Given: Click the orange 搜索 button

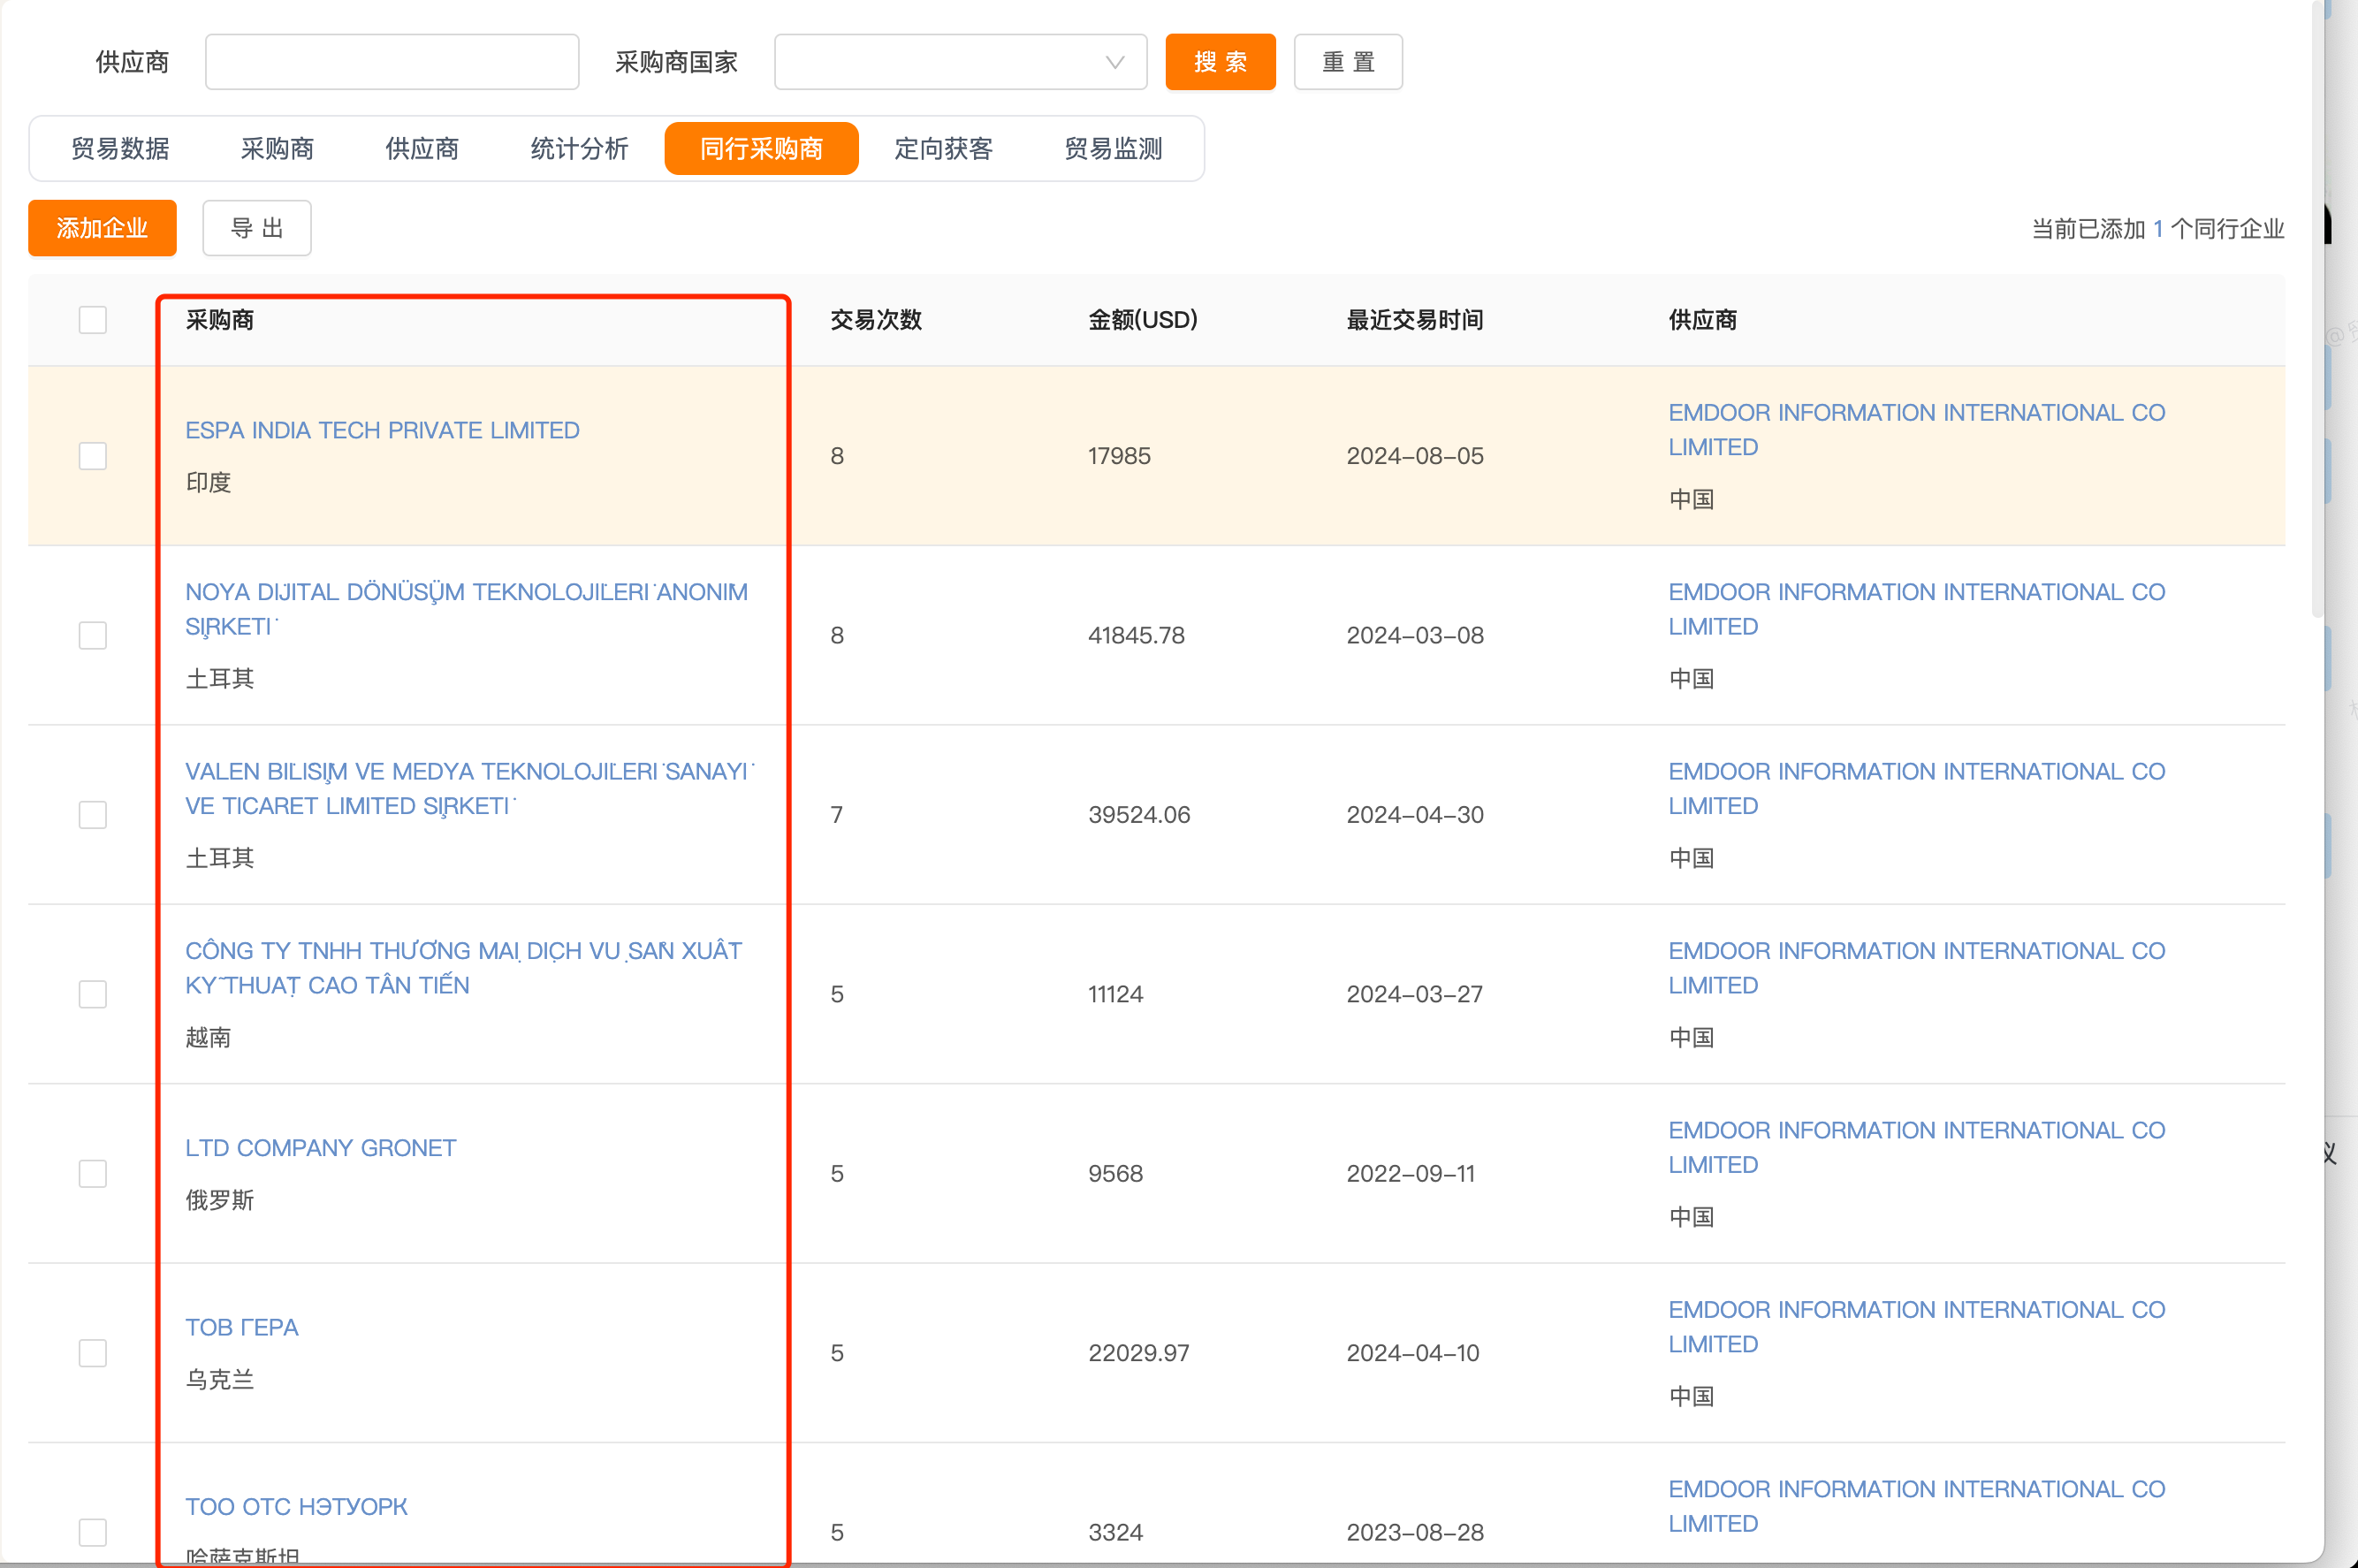Looking at the screenshot, I should click(1220, 62).
